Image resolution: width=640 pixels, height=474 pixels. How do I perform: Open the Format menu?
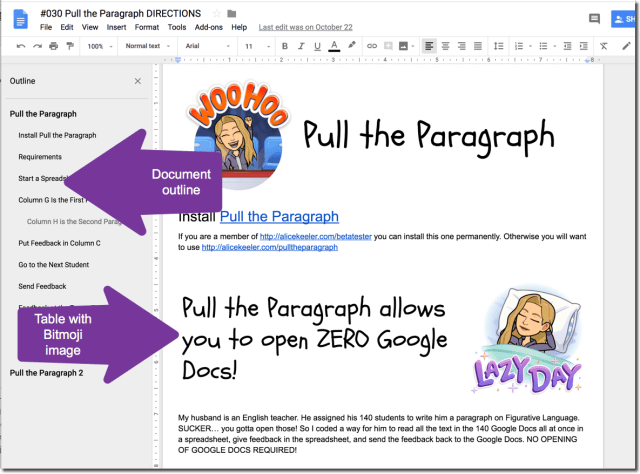pyautogui.click(x=147, y=27)
